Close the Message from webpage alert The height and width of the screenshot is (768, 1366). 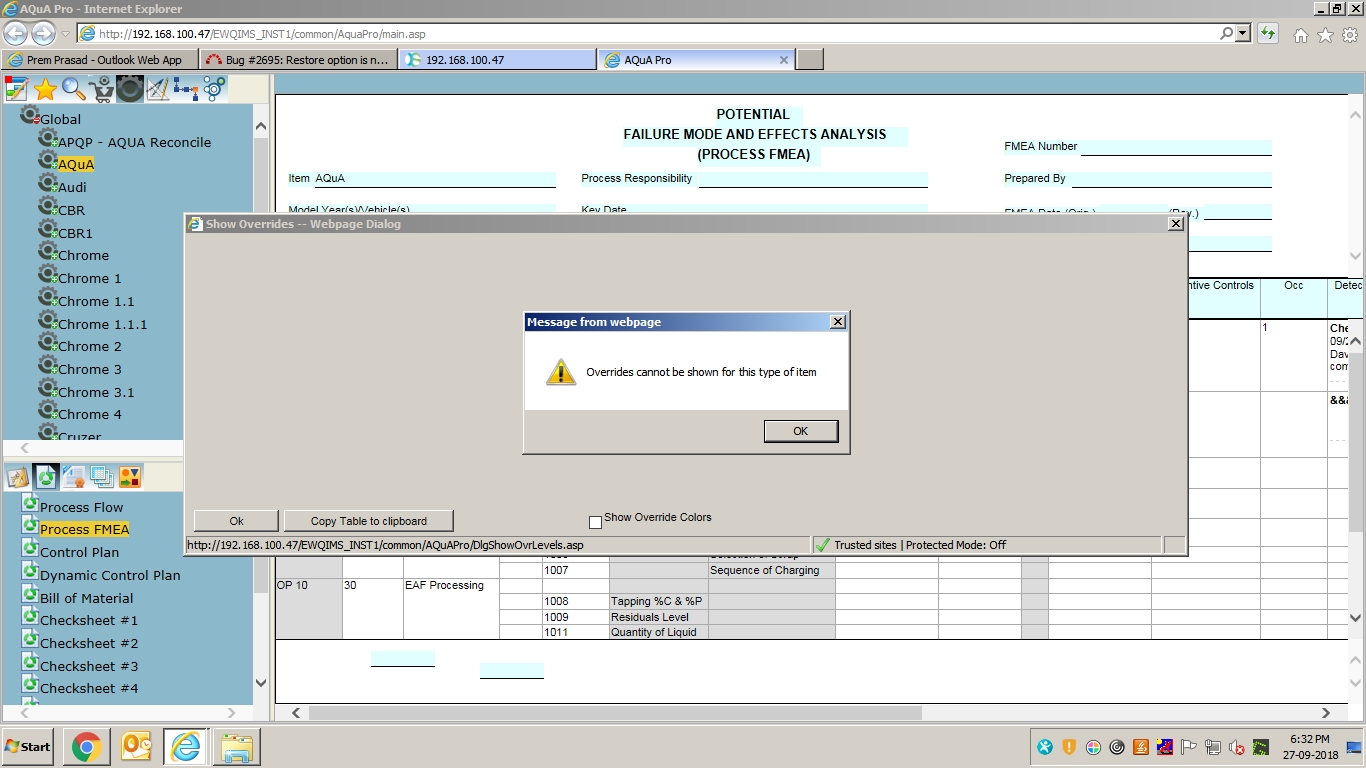[838, 322]
